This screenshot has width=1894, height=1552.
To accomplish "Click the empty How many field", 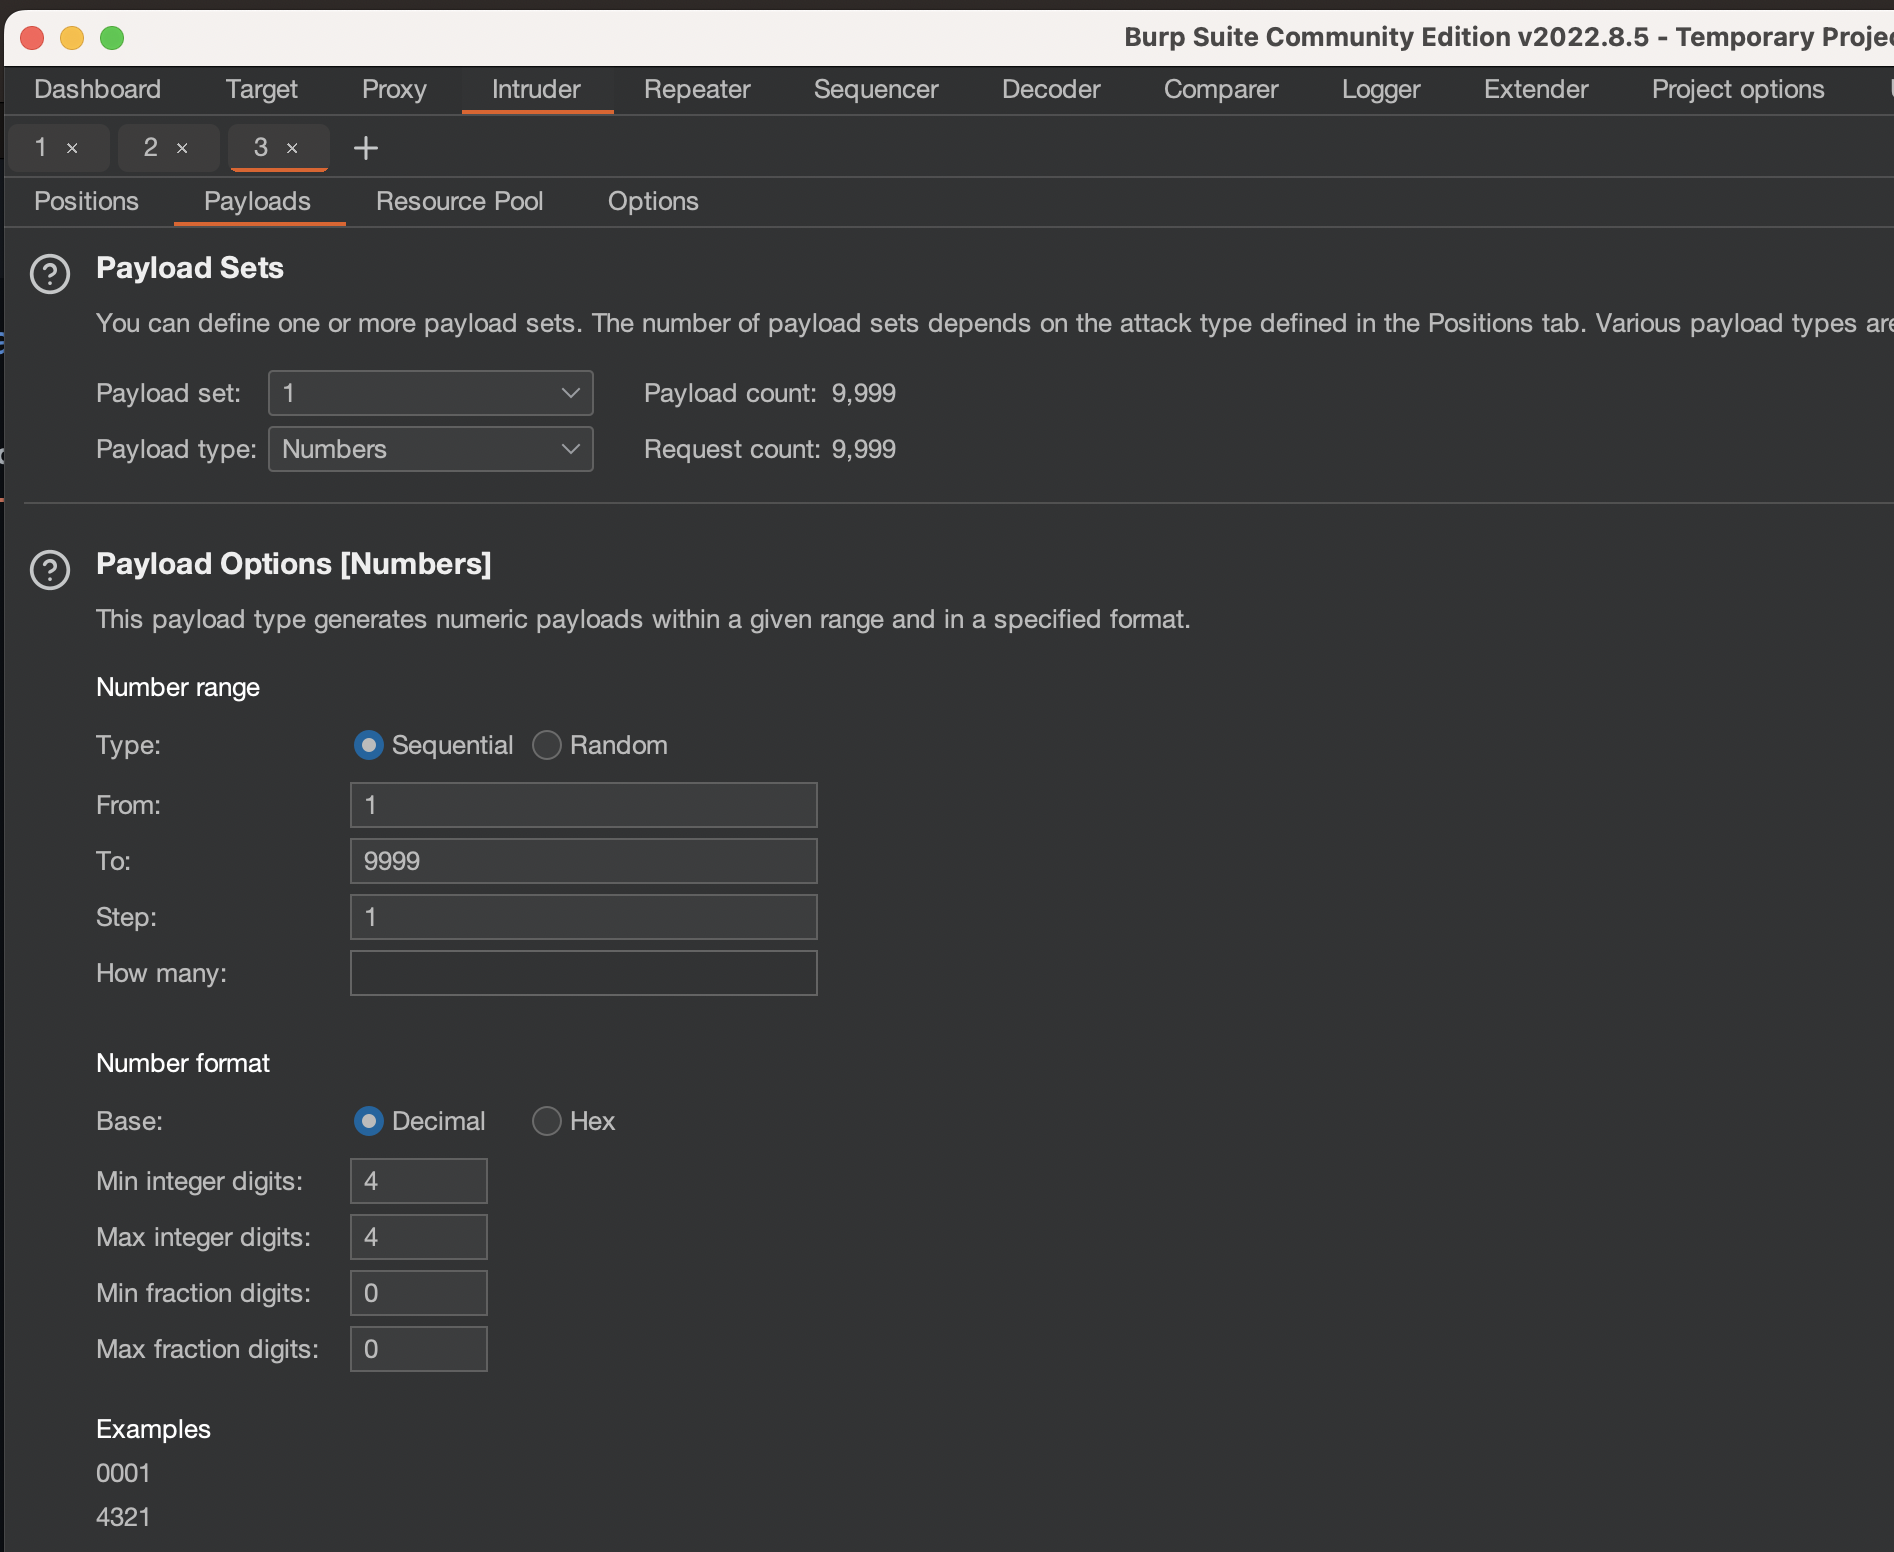I will [584, 973].
